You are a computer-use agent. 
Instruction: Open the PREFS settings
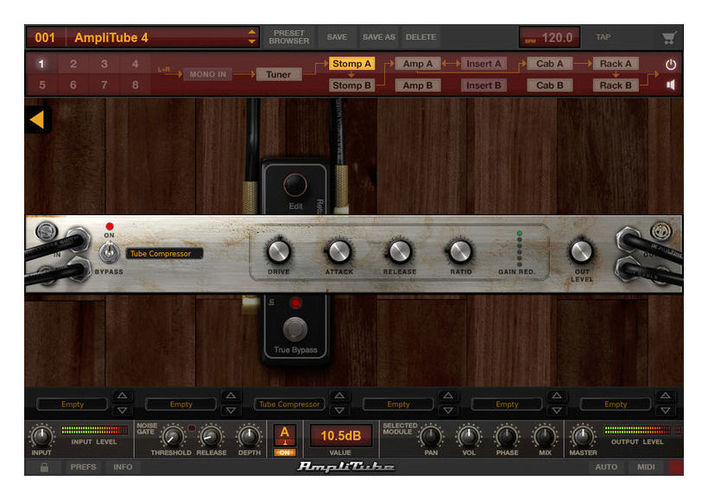[83, 467]
